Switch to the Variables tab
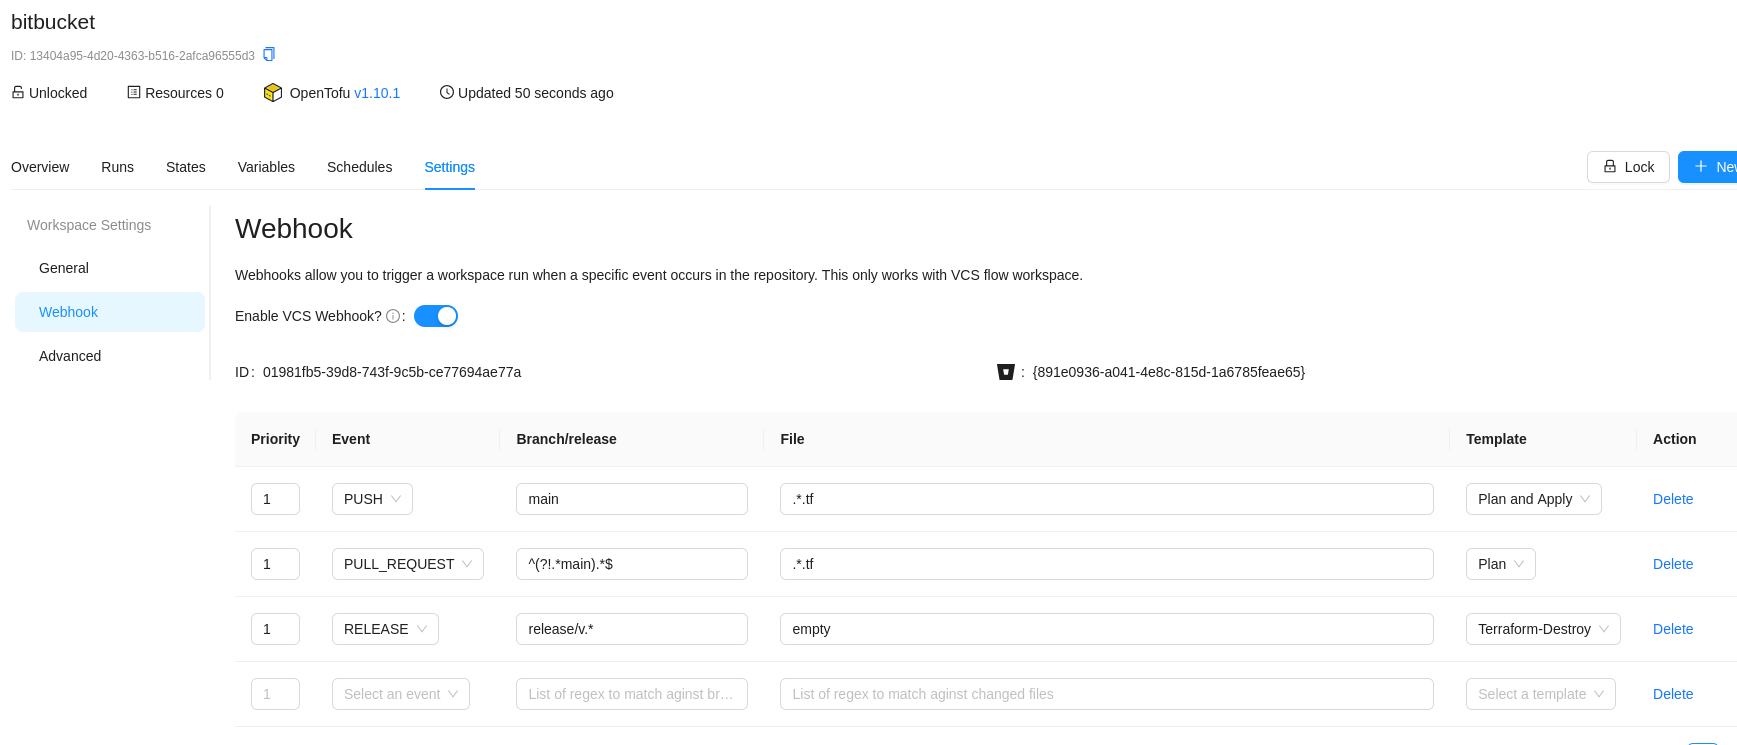The height and width of the screenshot is (745, 1737). click(266, 167)
